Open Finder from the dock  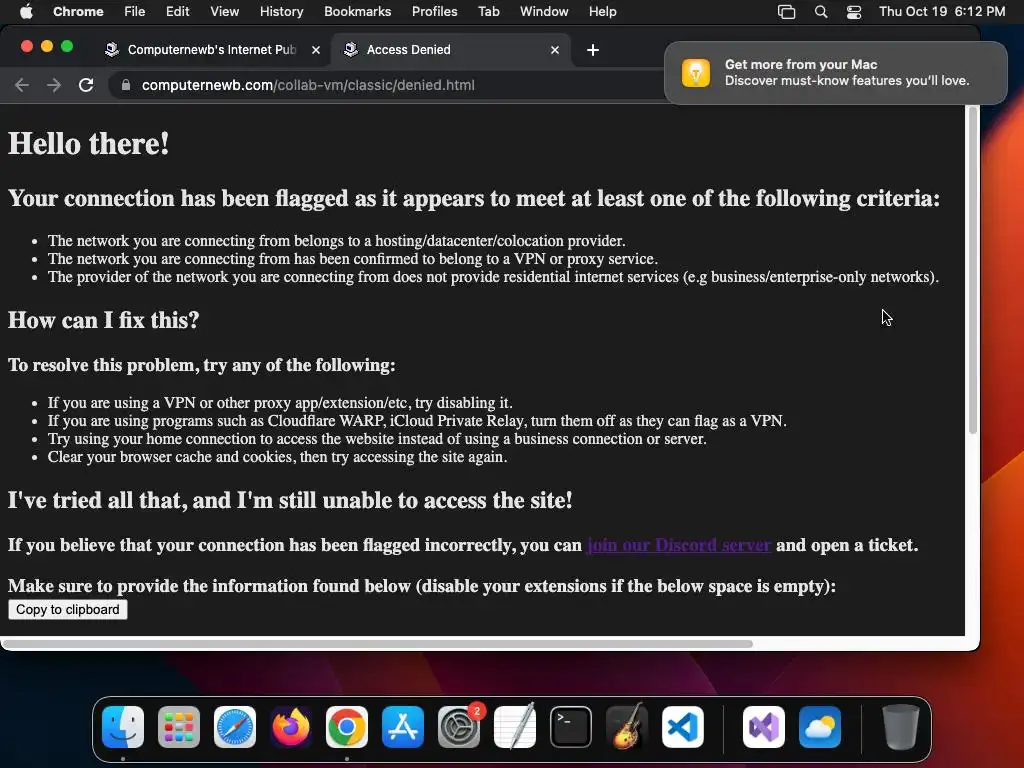(123, 727)
